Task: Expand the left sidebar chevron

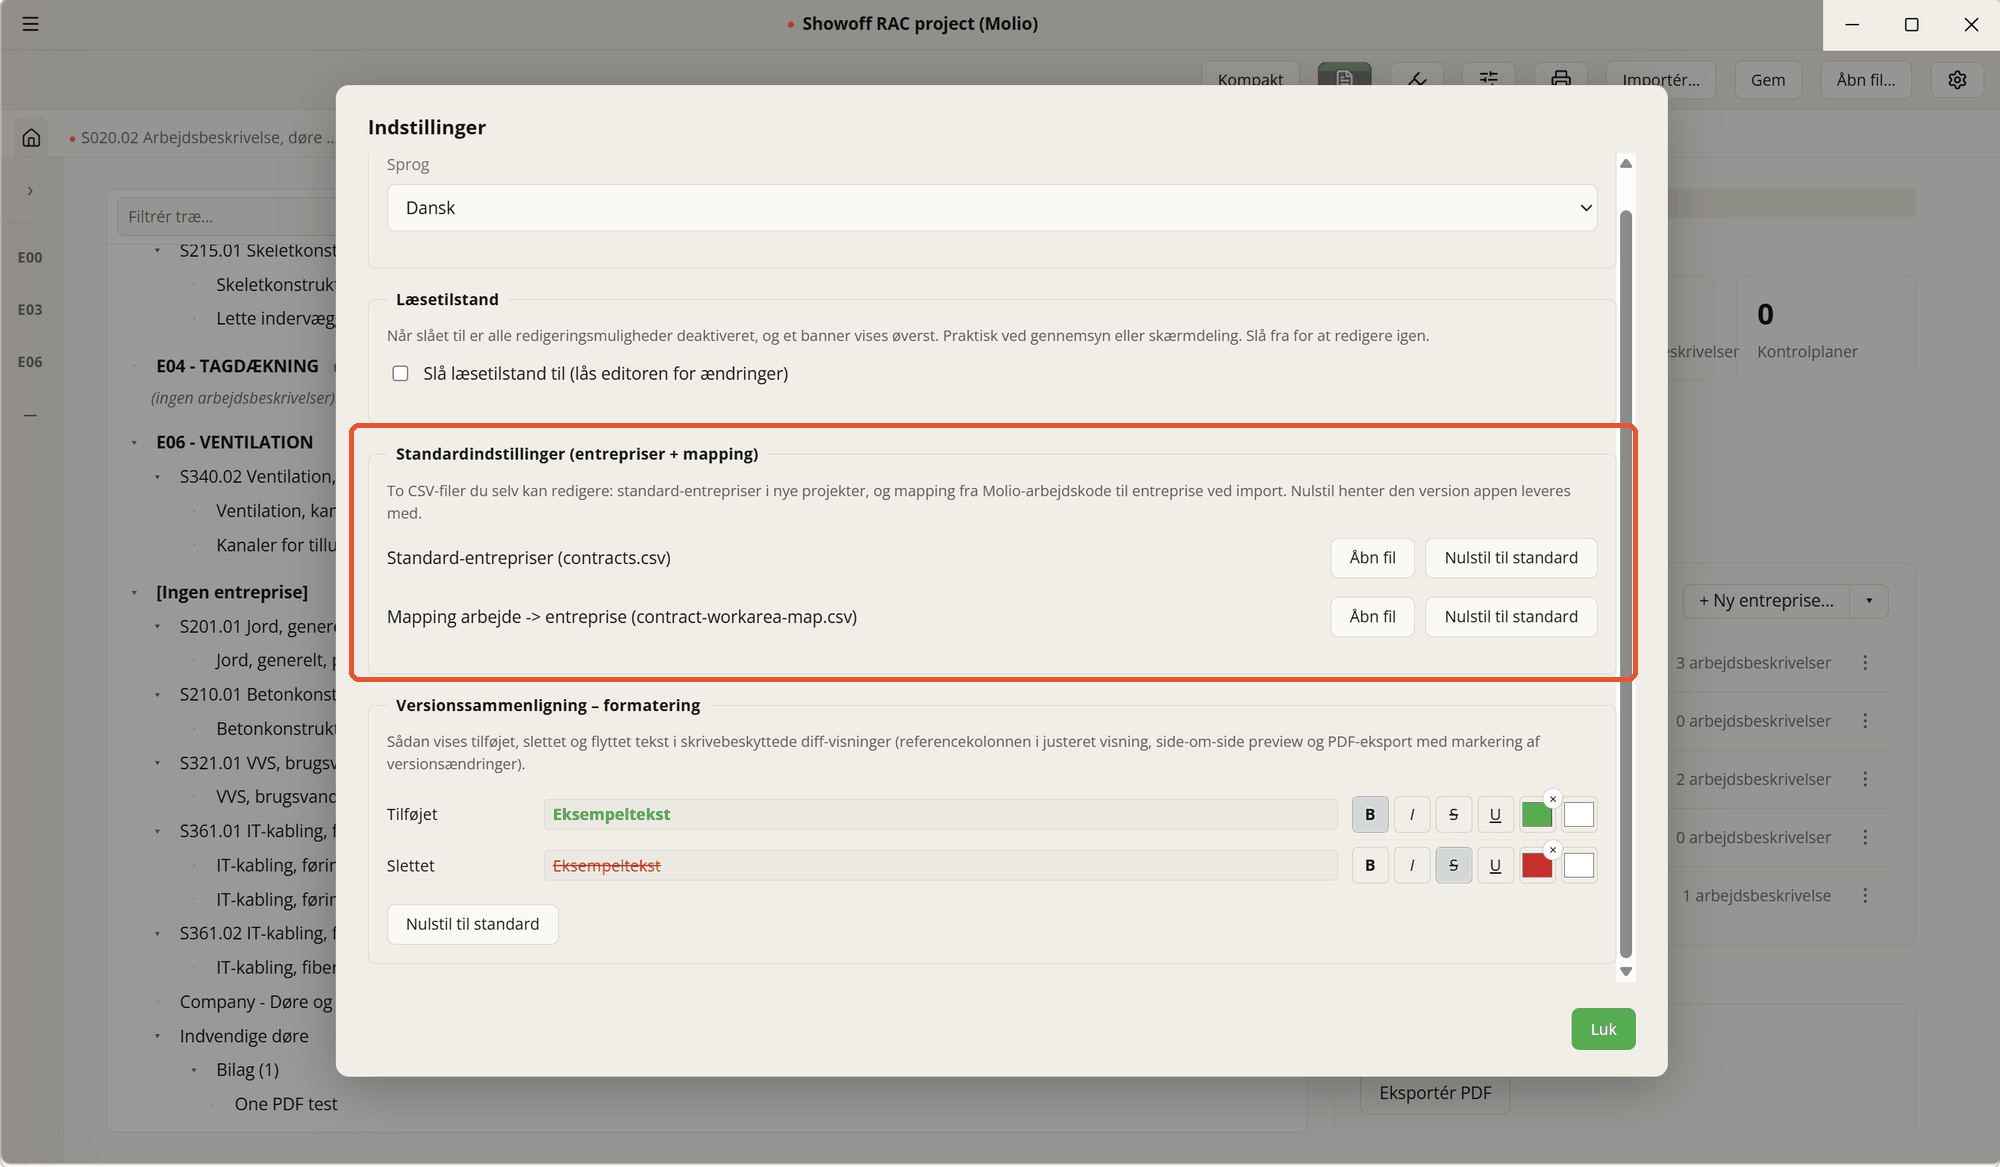Action: [30, 191]
